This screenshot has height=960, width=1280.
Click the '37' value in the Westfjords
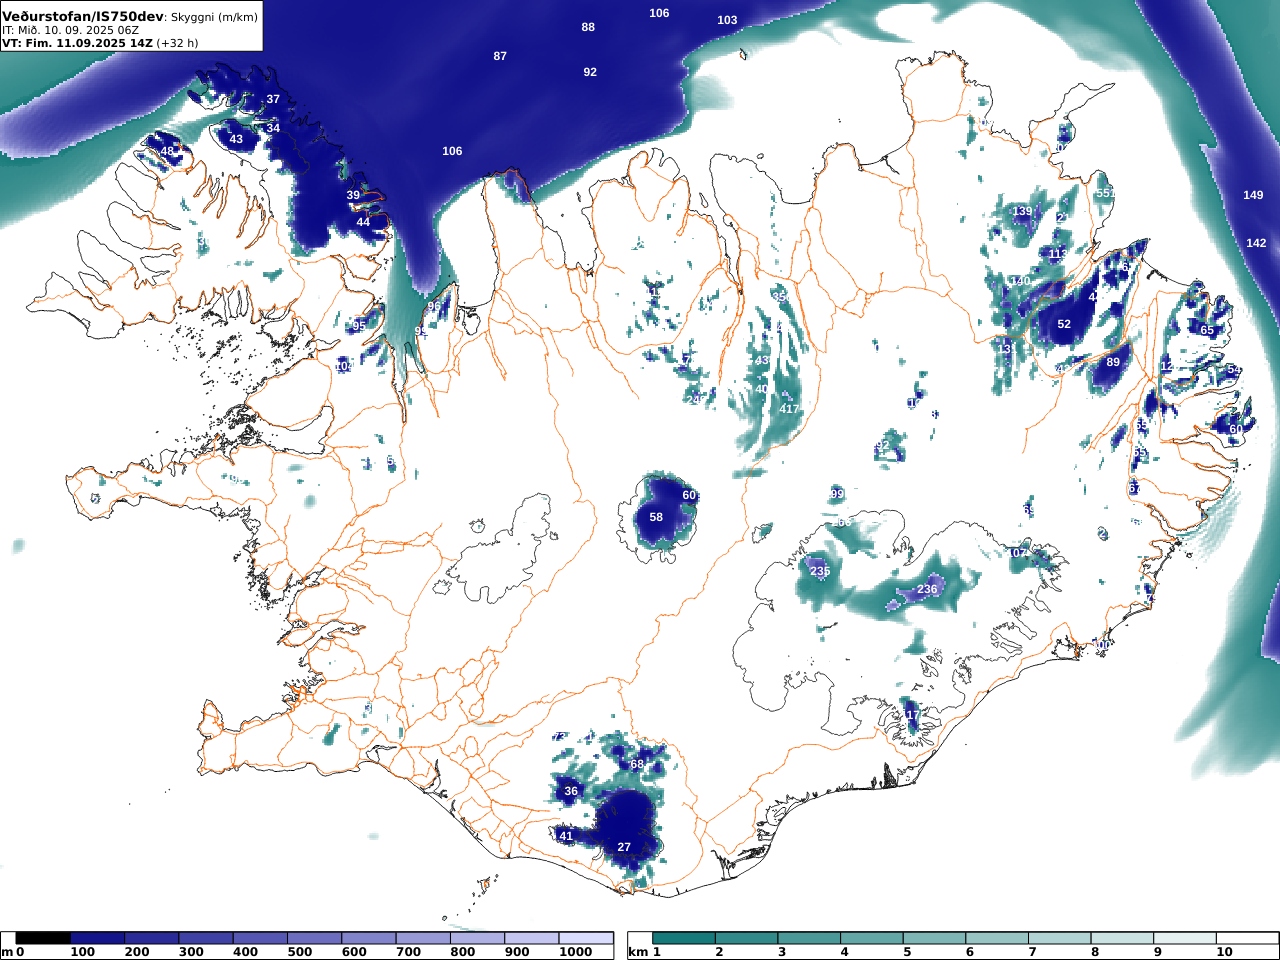(273, 99)
